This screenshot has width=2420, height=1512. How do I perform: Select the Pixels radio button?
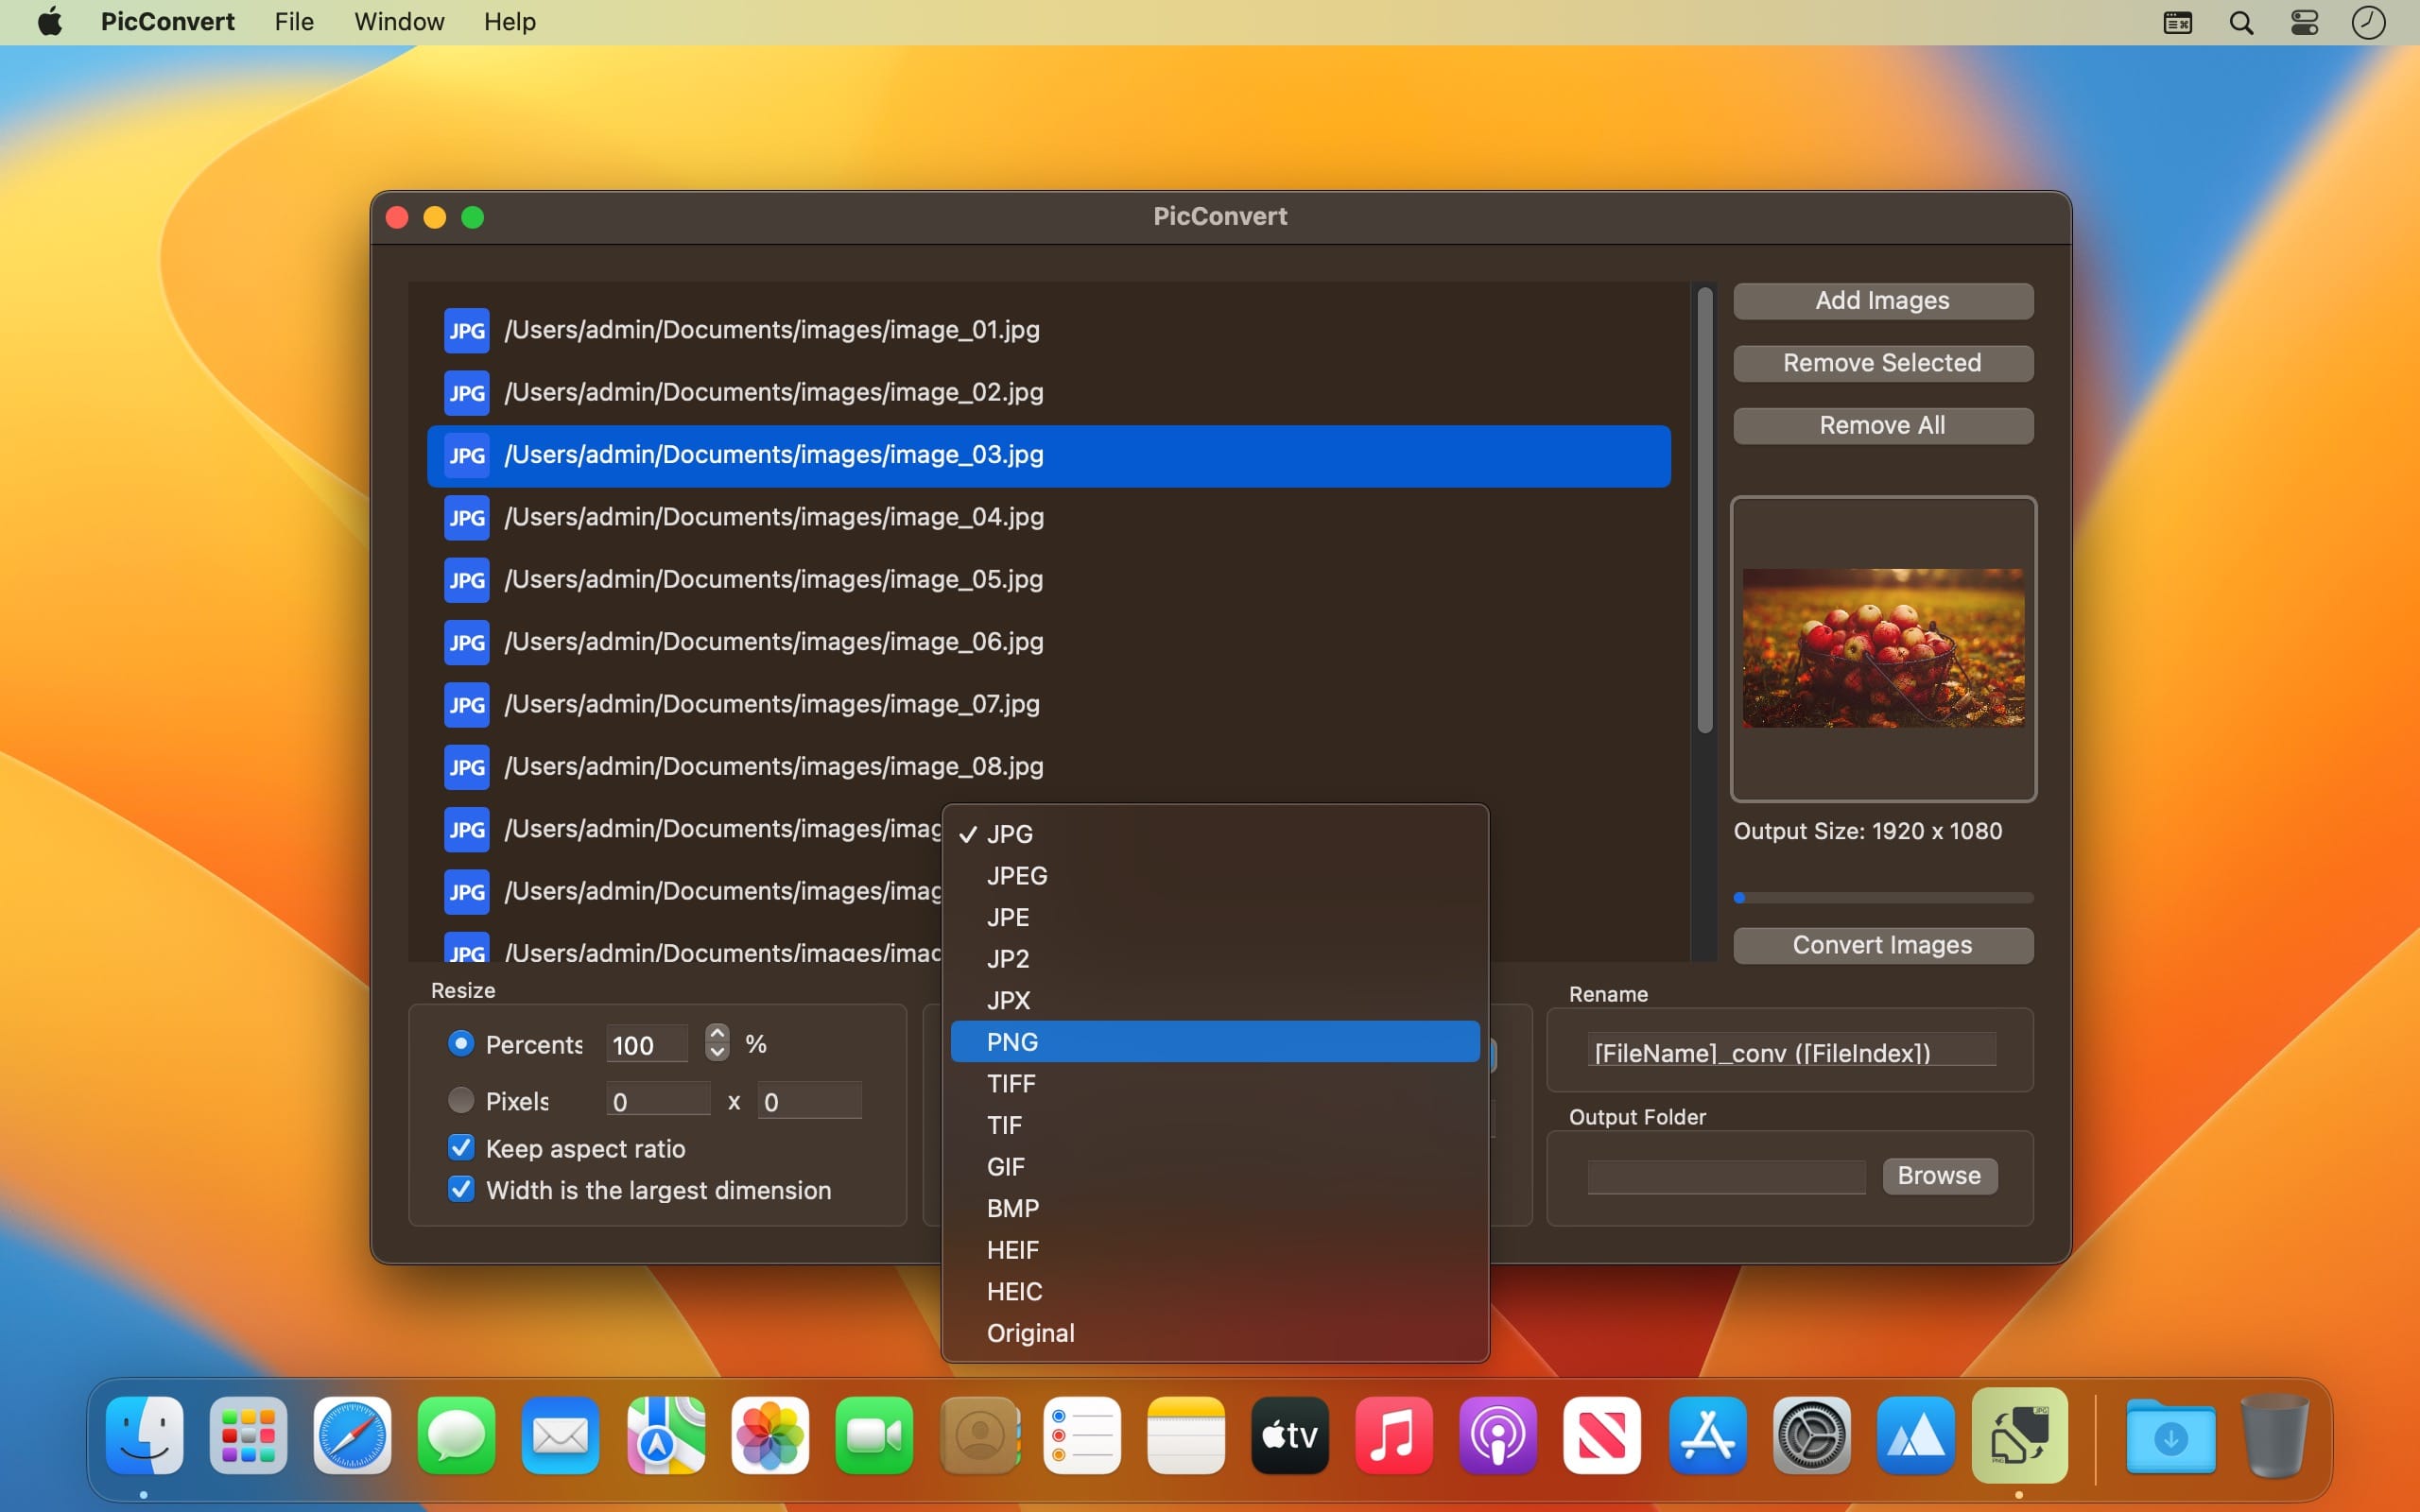pyautogui.click(x=460, y=1100)
